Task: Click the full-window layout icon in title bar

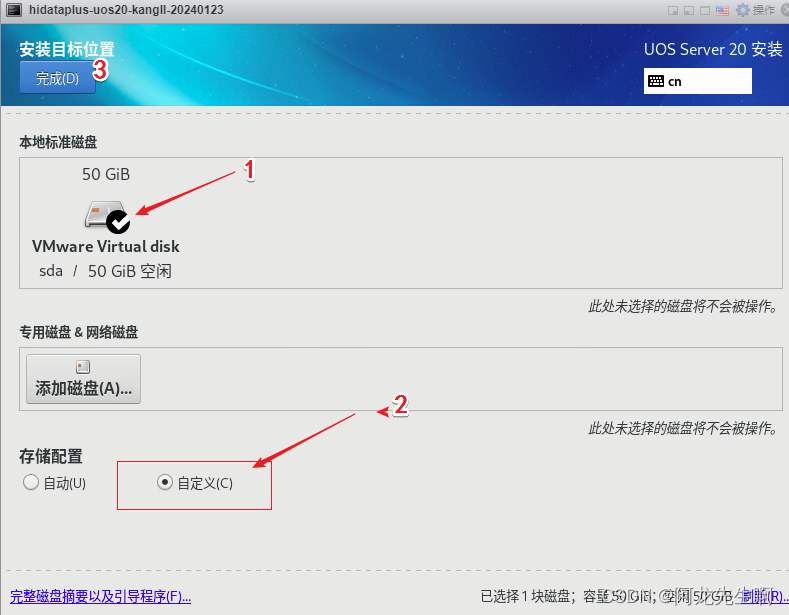Action: click(705, 11)
